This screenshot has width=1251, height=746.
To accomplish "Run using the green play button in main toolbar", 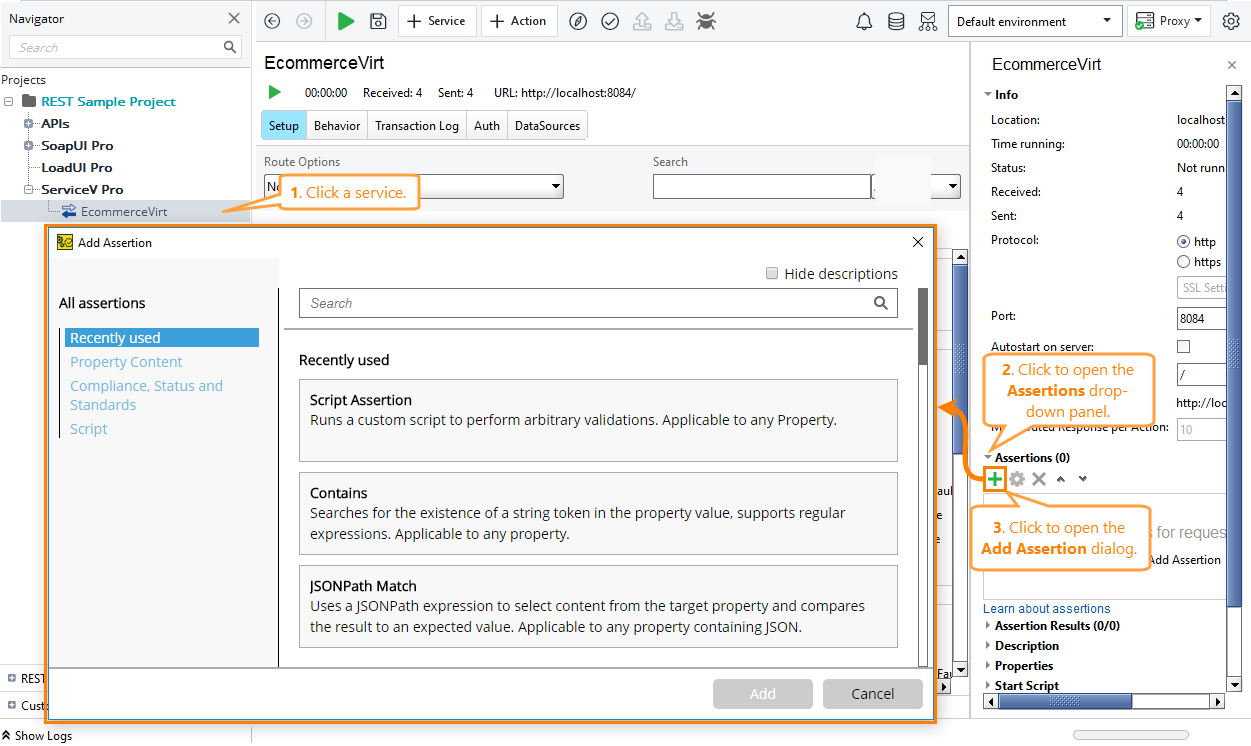I will click(x=346, y=21).
